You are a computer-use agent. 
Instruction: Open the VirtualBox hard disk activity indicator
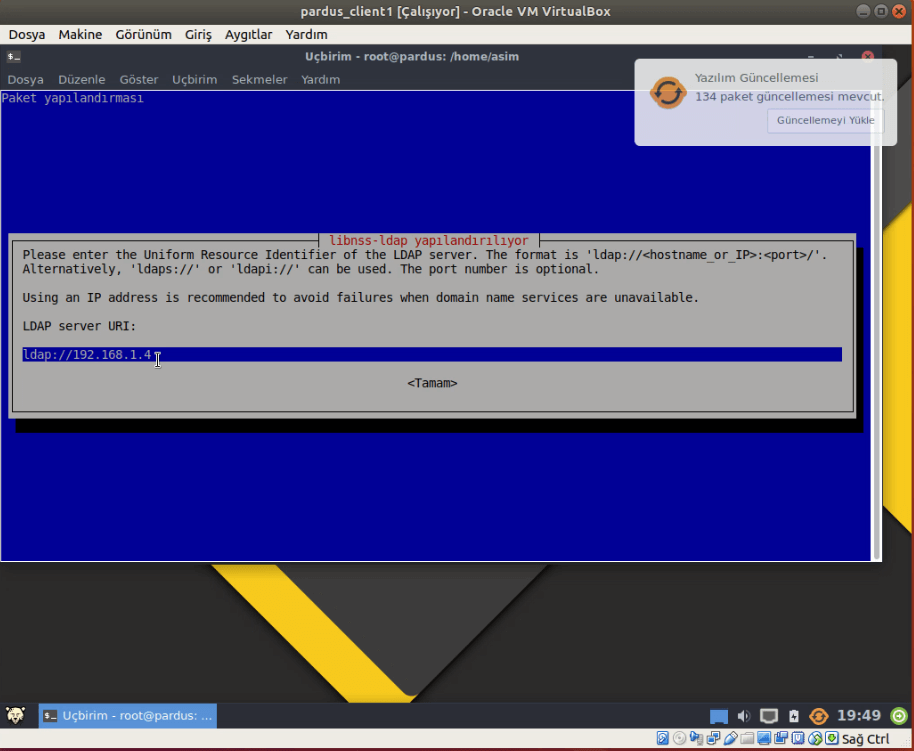tap(663, 738)
